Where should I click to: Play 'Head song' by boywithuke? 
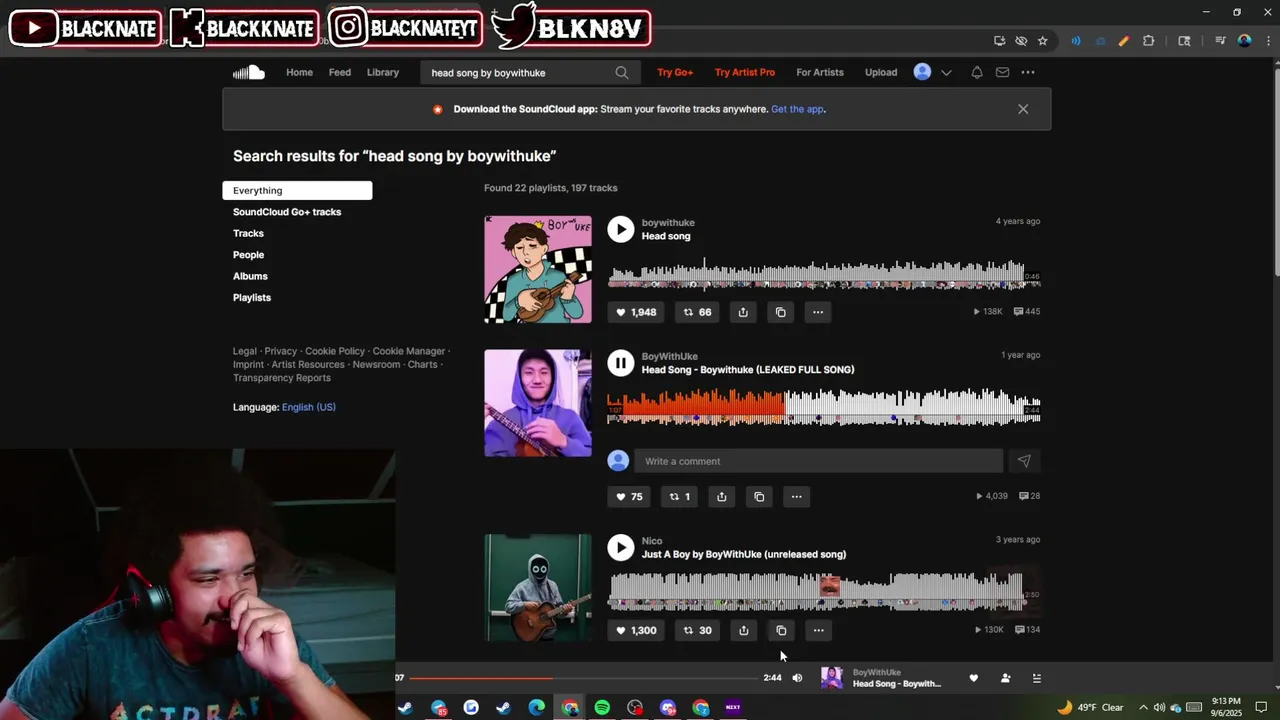tap(621, 229)
